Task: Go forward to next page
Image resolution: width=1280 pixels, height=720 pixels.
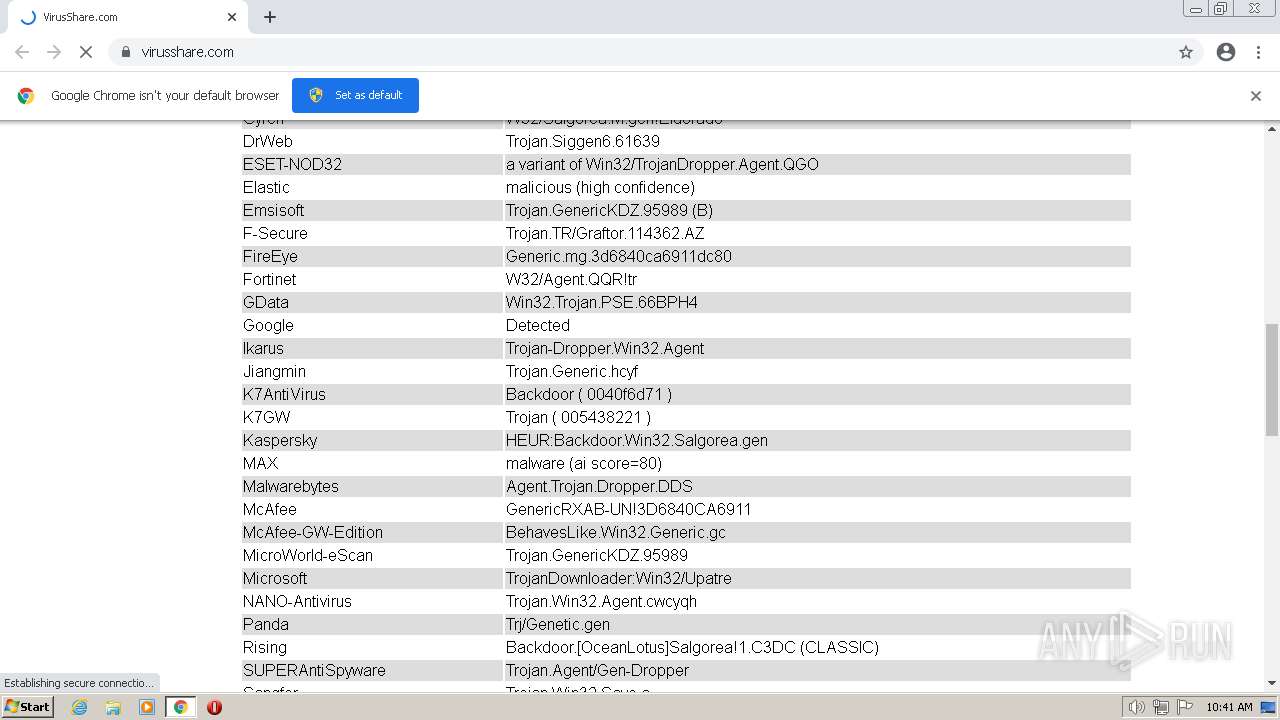Action: pyautogui.click(x=54, y=52)
